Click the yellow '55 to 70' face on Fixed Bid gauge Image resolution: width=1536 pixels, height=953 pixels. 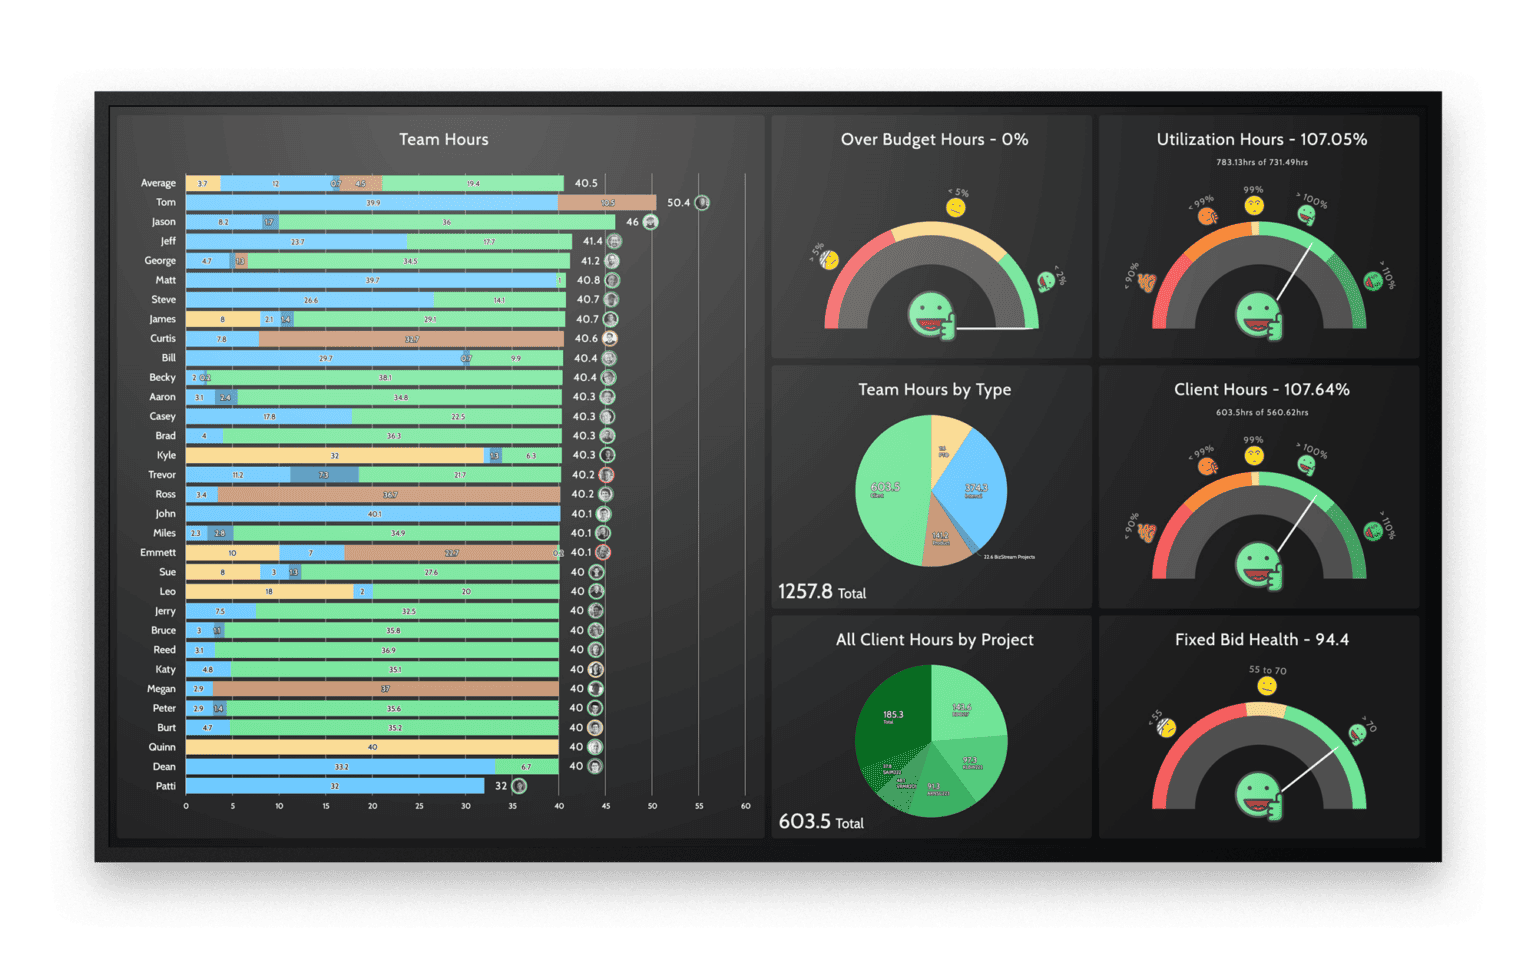(x=1267, y=686)
